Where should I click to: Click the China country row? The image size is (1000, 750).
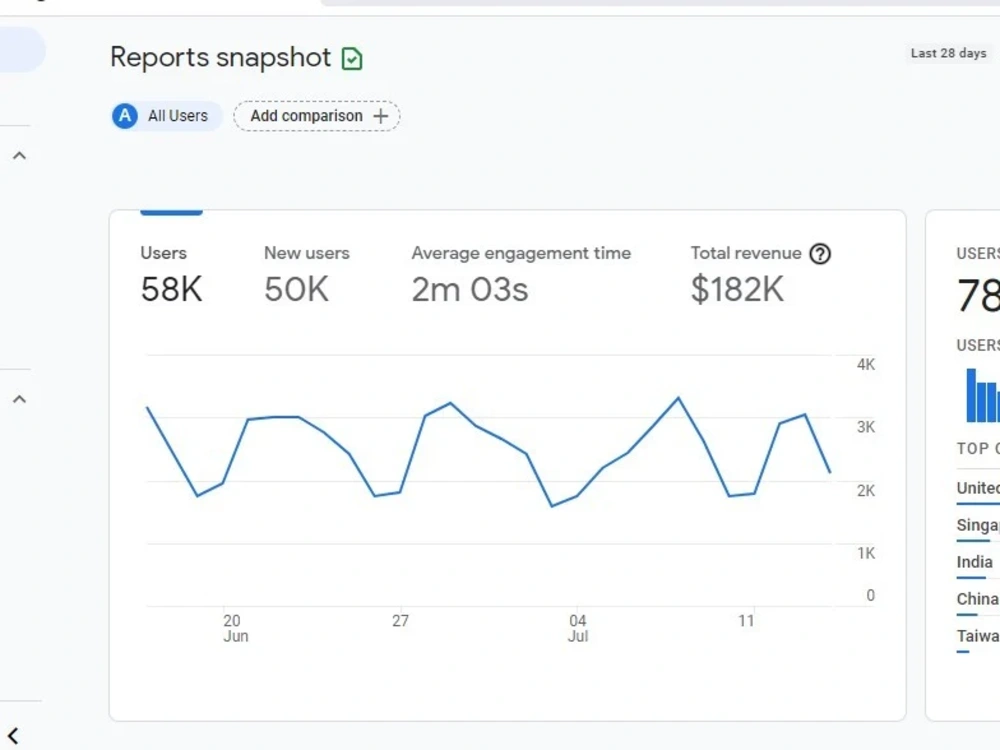tap(978, 601)
